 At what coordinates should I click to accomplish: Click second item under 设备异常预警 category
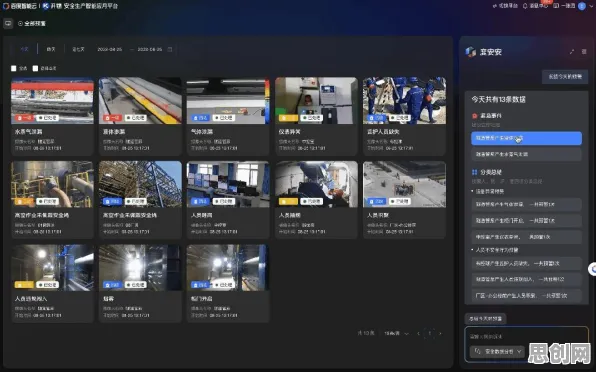[526, 221]
